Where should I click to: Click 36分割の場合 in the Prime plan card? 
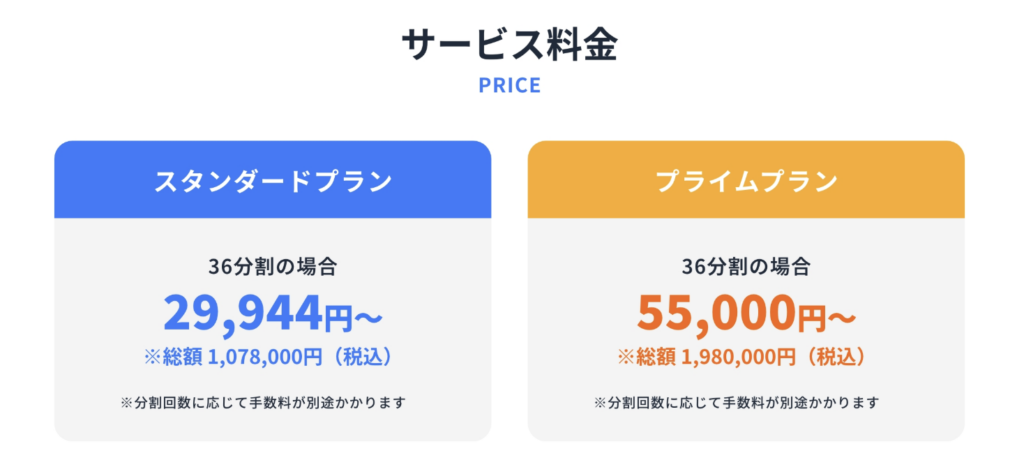click(746, 267)
